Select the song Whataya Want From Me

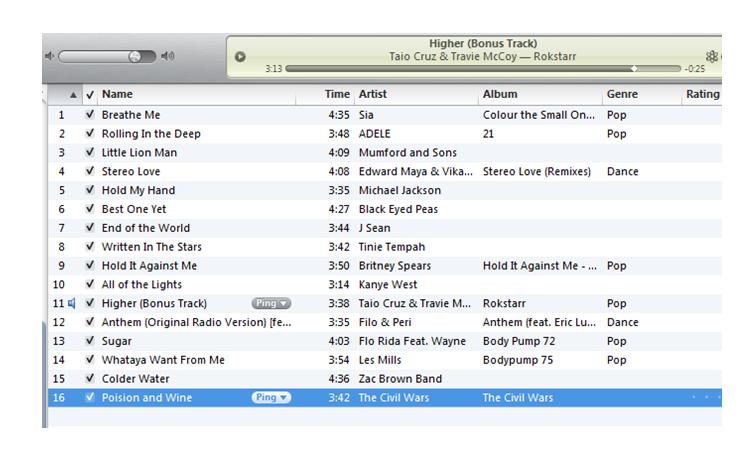(163, 360)
